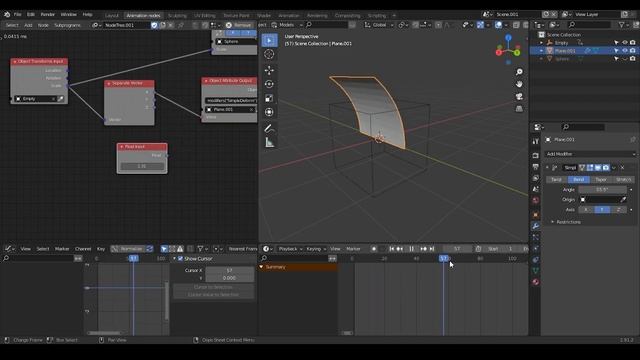The height and width of the screenshot is (360, 640).
Task: Toggle visibility eye for Empty in outliner
Action: [624, 42]
